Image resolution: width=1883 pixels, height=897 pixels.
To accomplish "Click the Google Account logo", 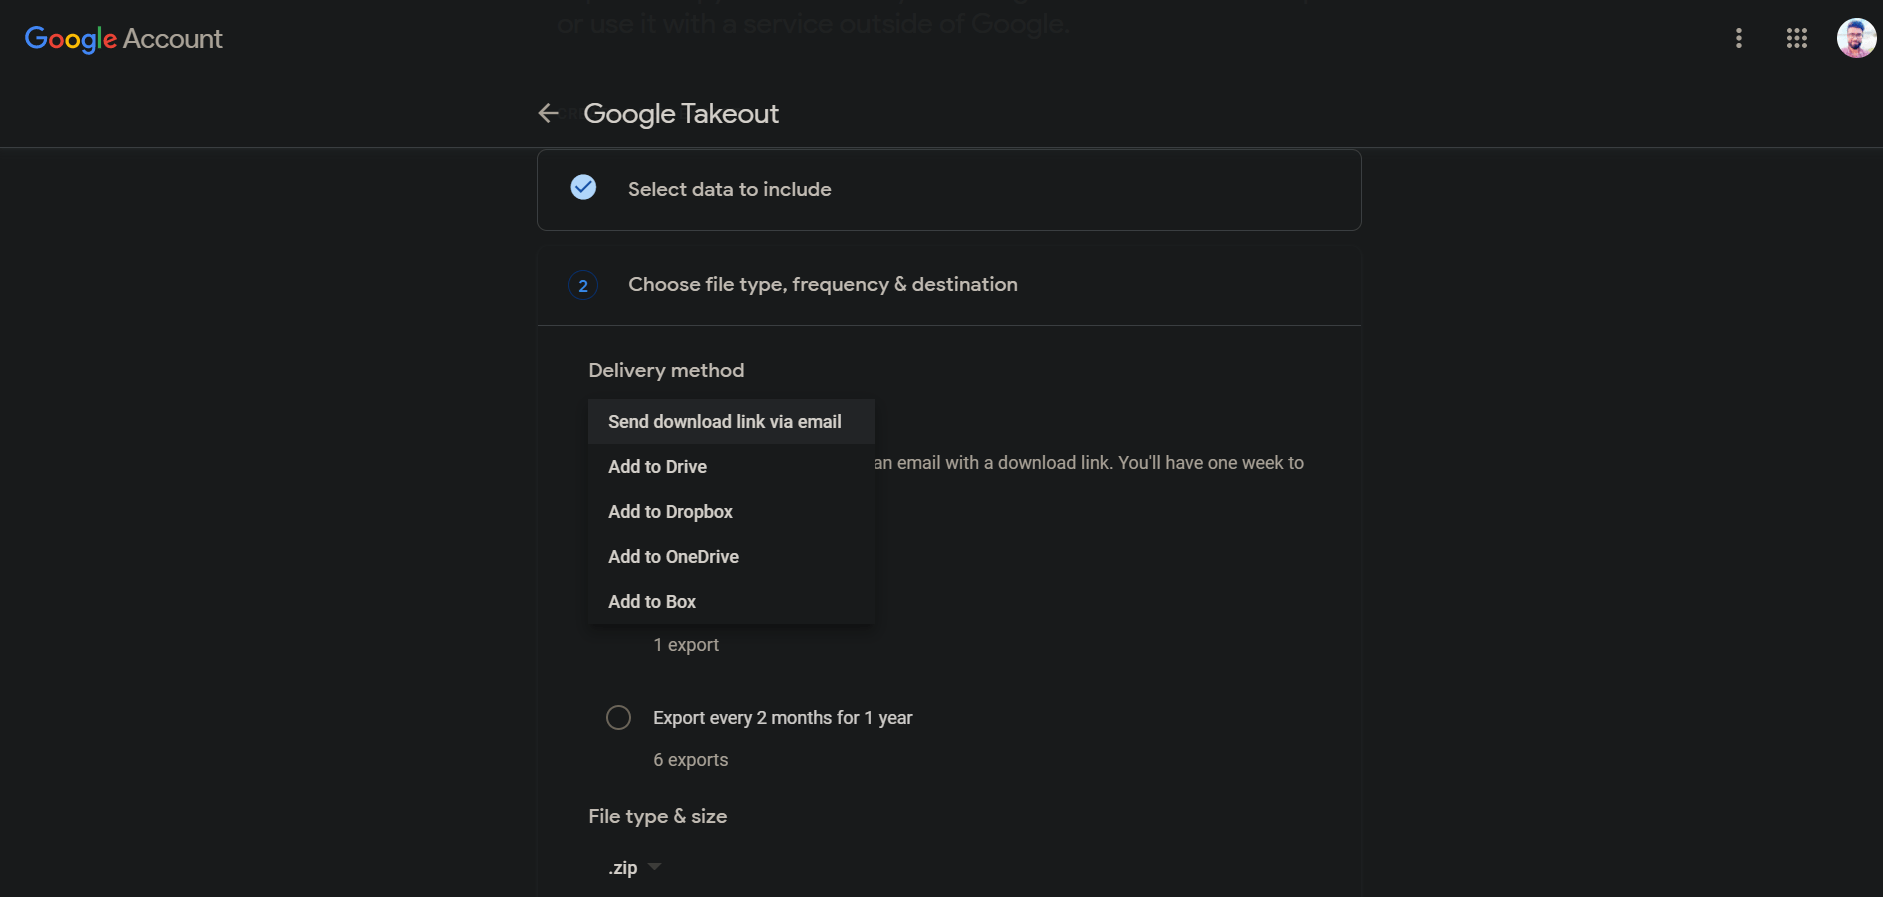I will coord(124,39).
